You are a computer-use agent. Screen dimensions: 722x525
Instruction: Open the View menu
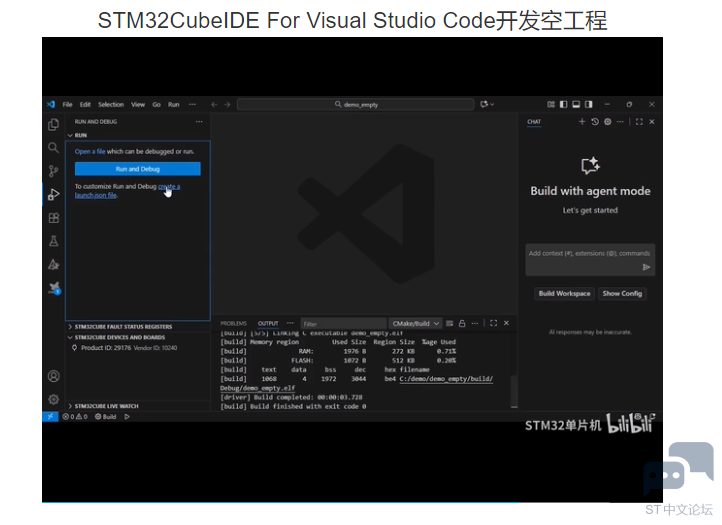click(138, 105)
